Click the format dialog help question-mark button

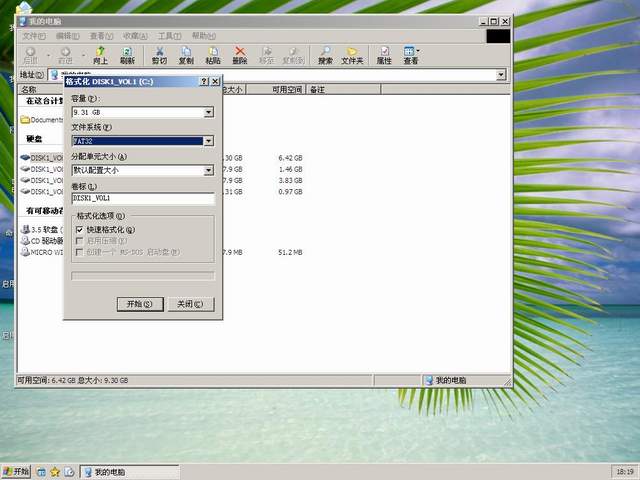click(x=205, y=81)
